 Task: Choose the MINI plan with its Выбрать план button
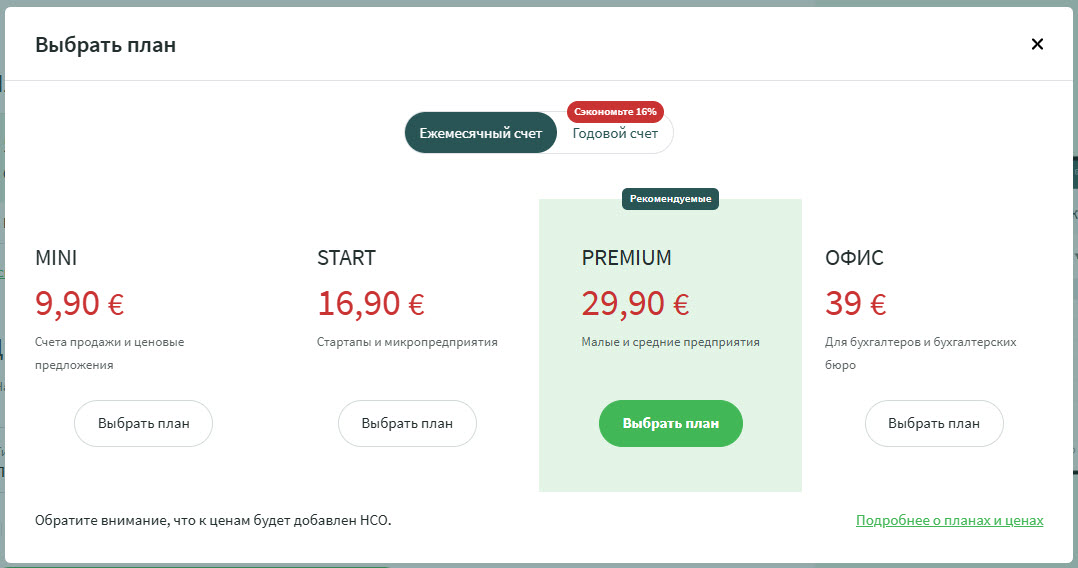(144, 423)
